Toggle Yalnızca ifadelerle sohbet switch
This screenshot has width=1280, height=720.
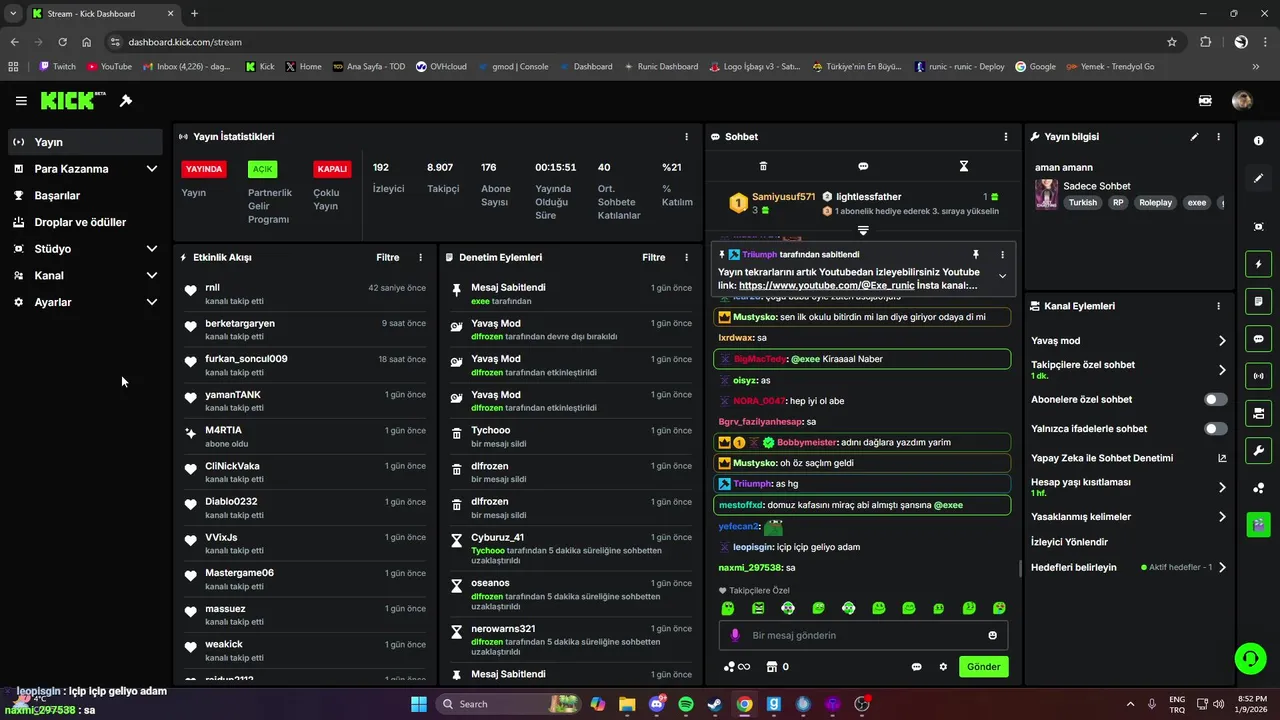coord(1215,429)
